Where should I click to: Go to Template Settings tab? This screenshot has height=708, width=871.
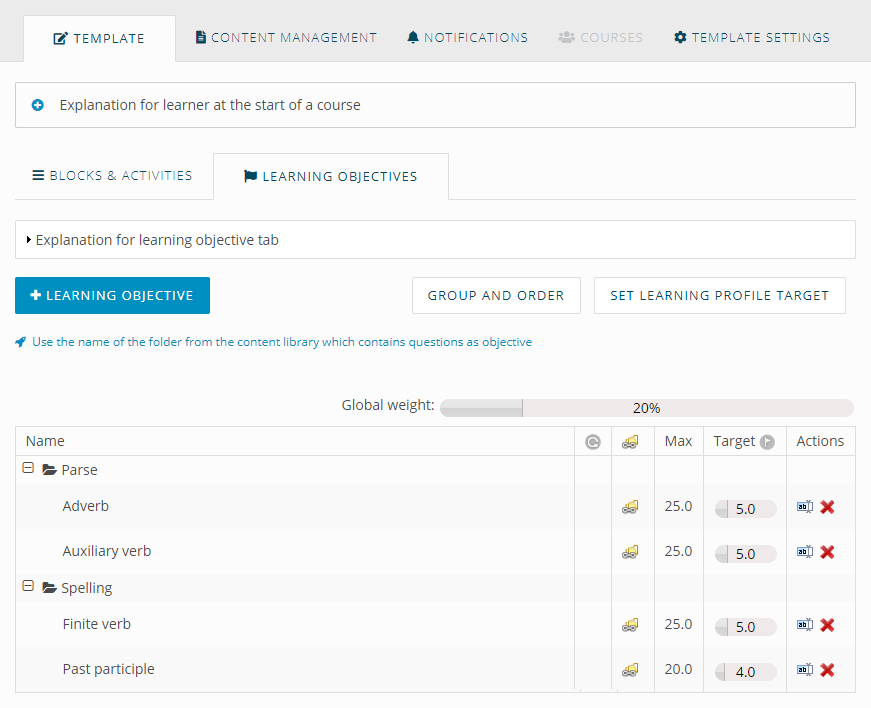[x=752, y=38]
